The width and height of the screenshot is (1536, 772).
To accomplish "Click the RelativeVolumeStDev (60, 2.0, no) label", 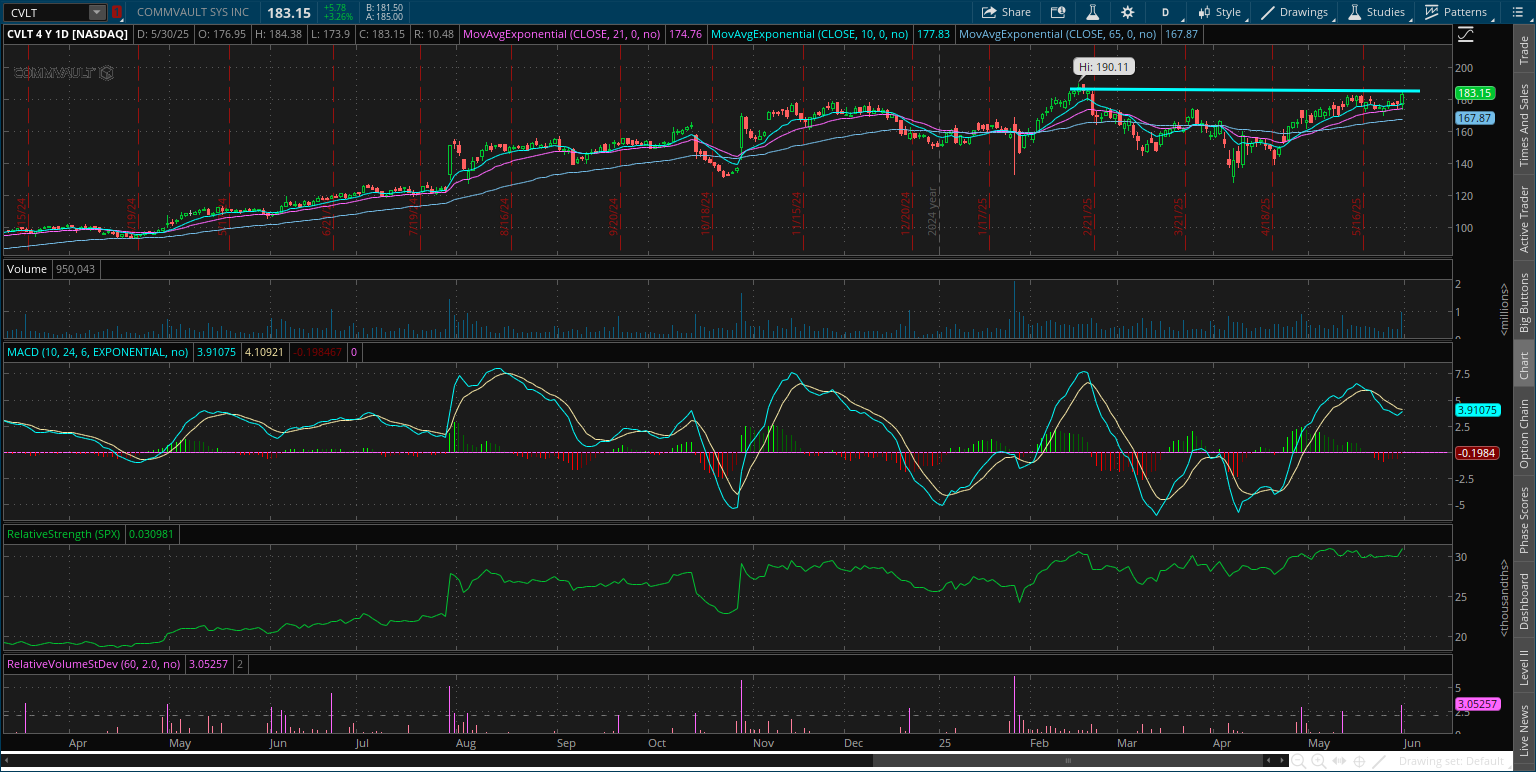I will coord(94,663).
